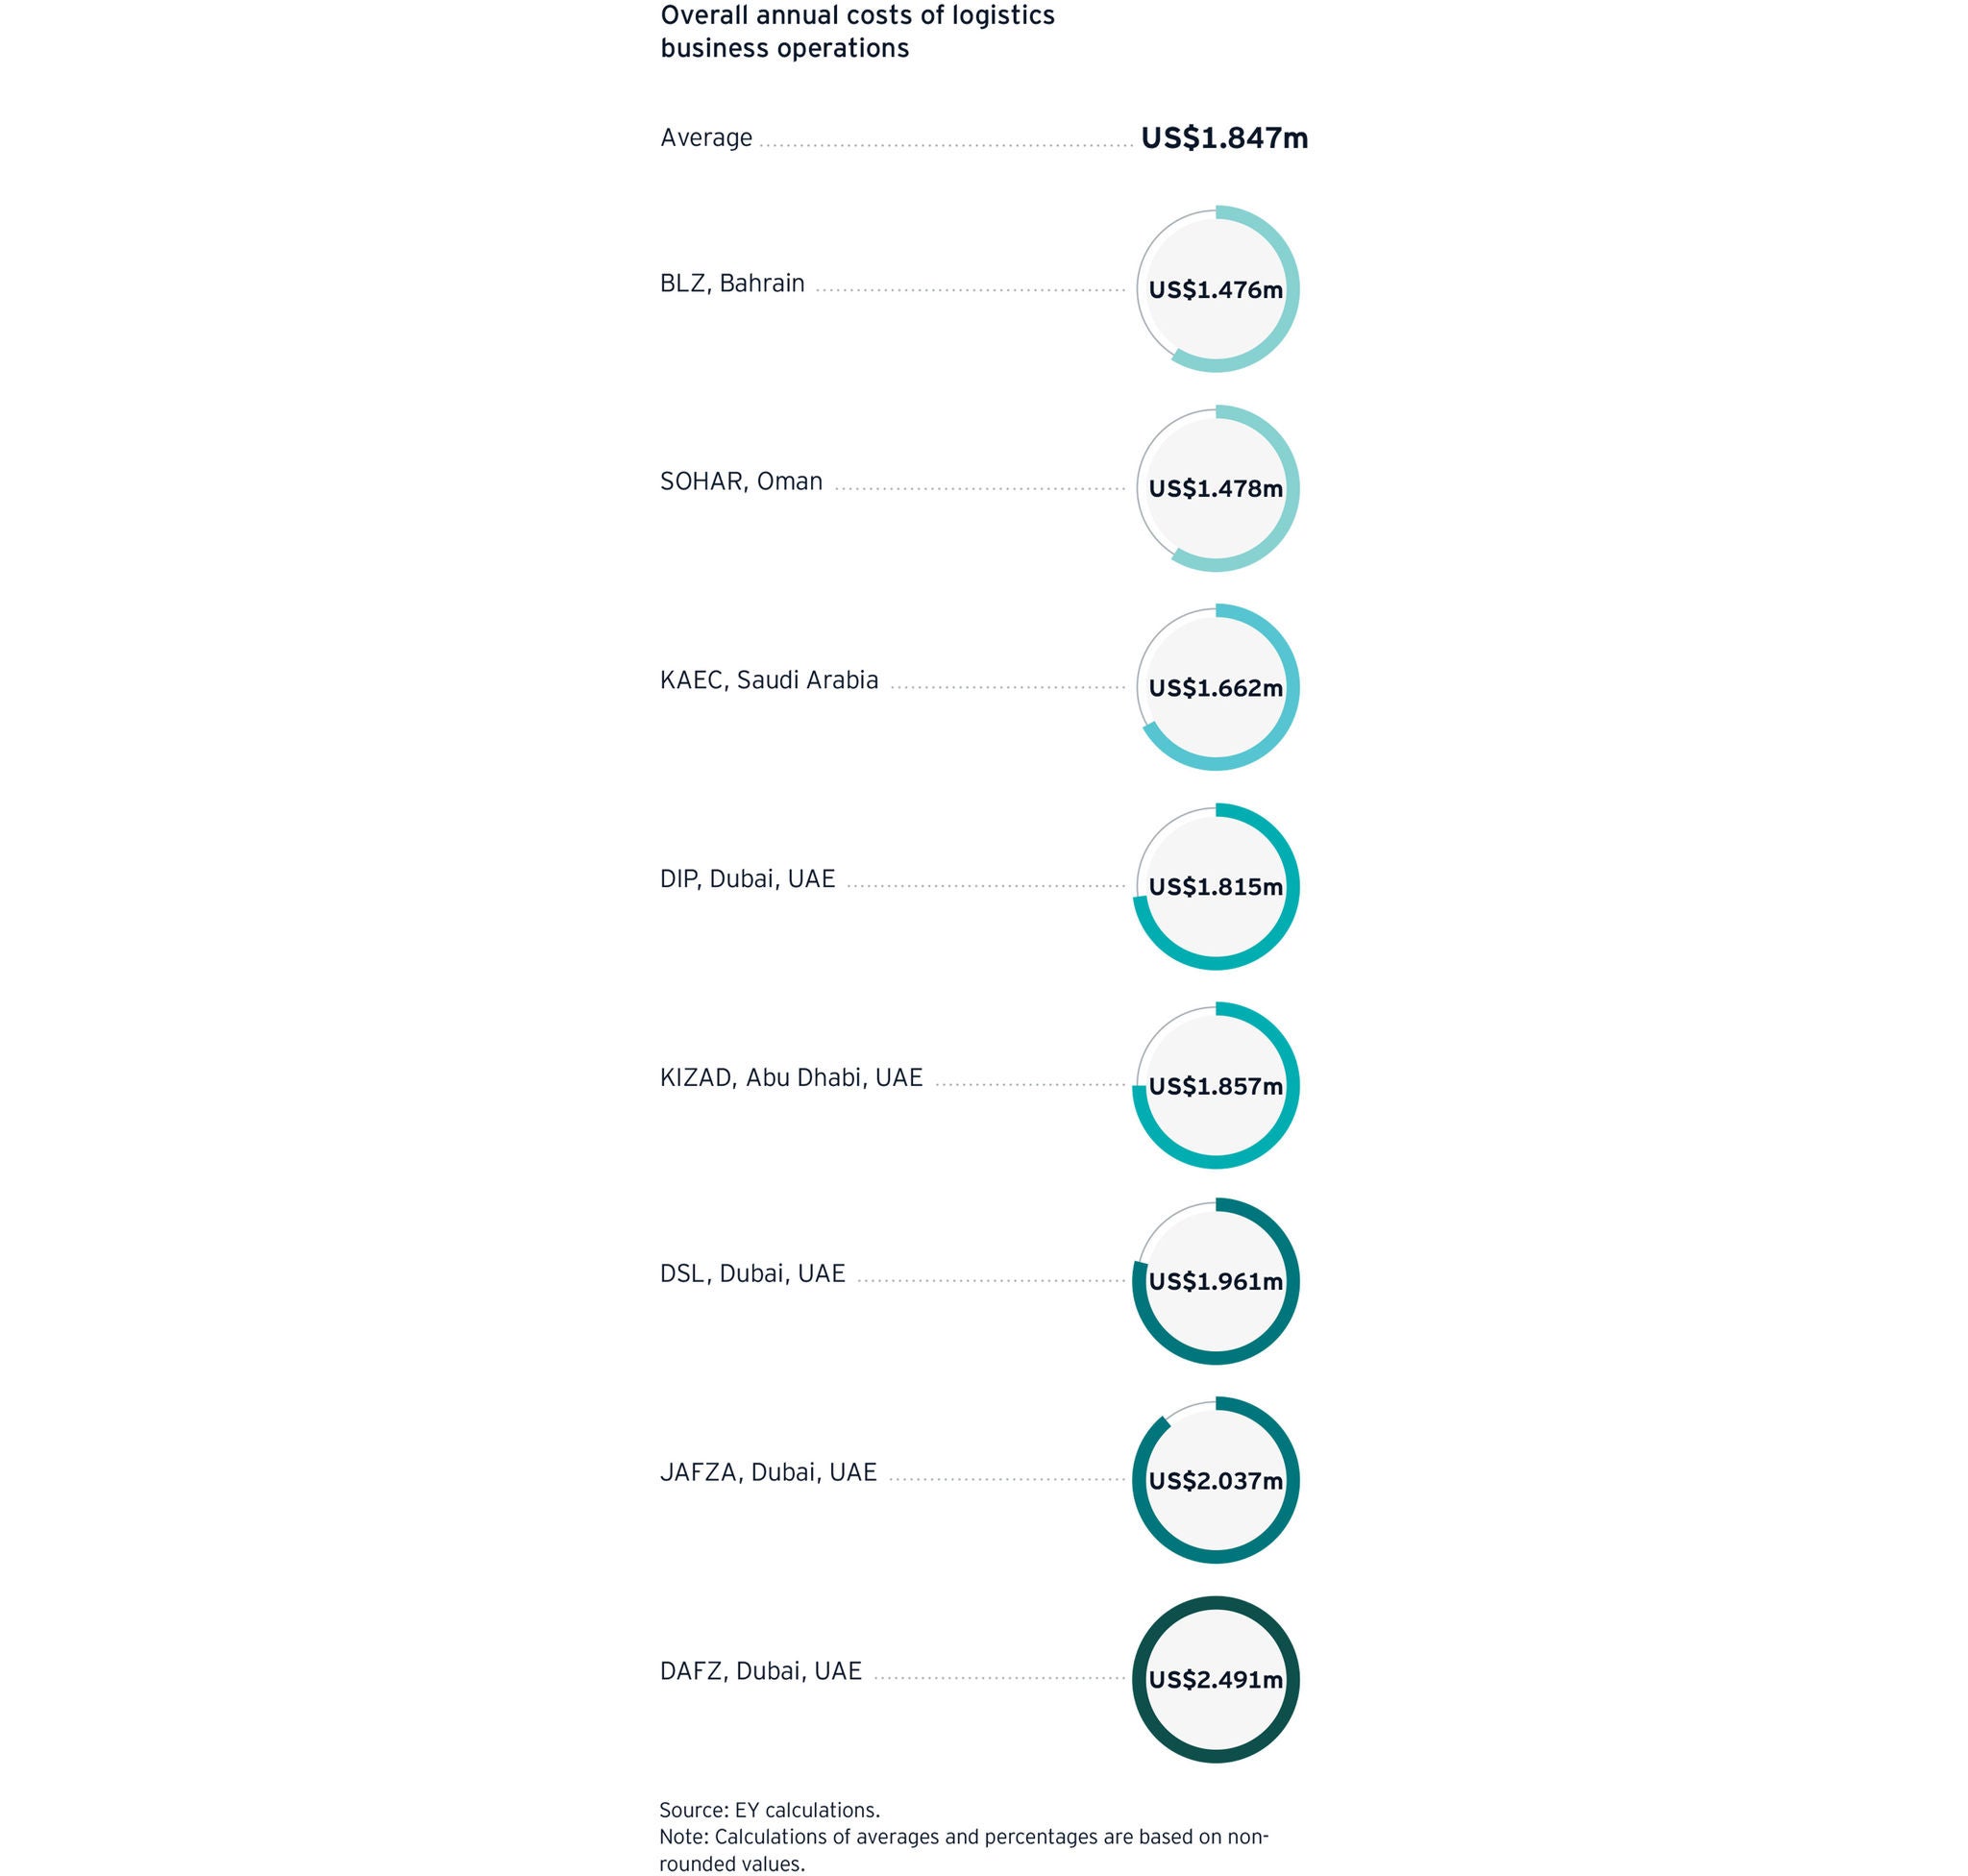This screenshot has height=1876, width=1968.
Task: Click the US$1.857m donut circle
Action: pyautogui.click(x=1215, y=1086)
